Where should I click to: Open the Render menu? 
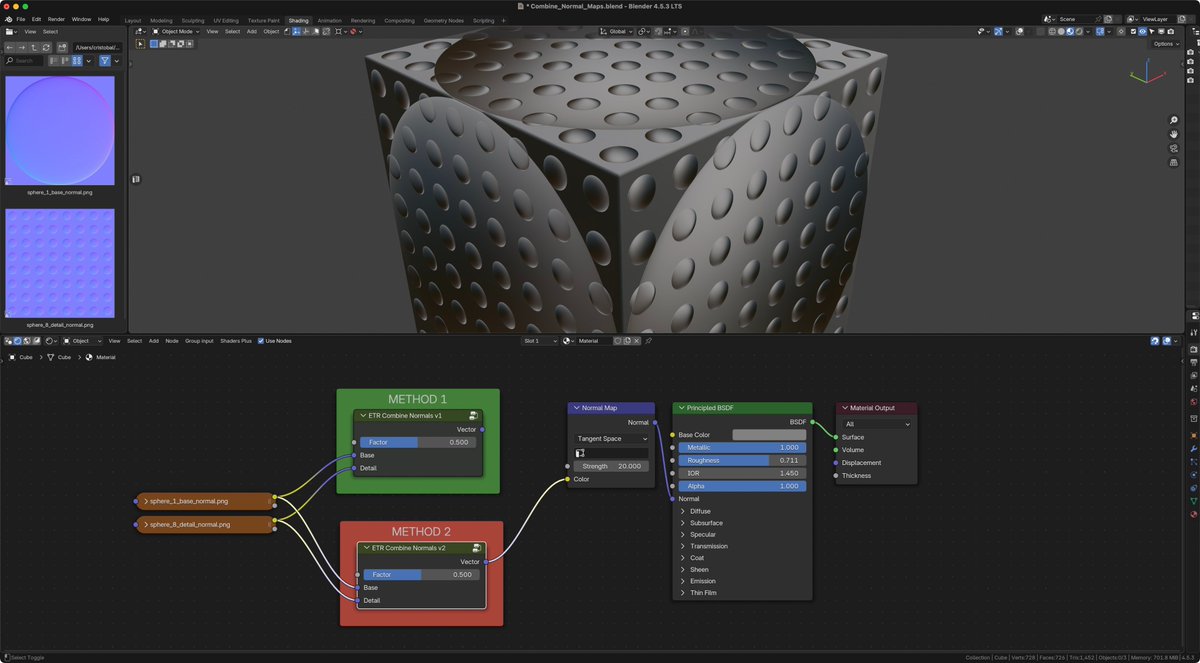[x=56, y=19]
